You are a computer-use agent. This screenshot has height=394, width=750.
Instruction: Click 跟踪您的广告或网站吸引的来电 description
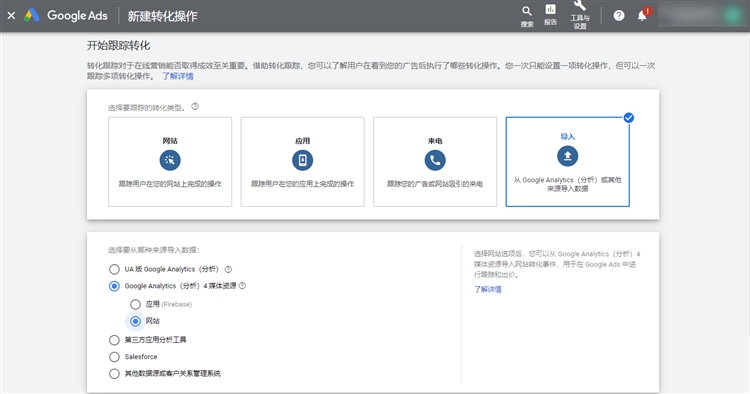pyautogui.click(x=435, y=184)
